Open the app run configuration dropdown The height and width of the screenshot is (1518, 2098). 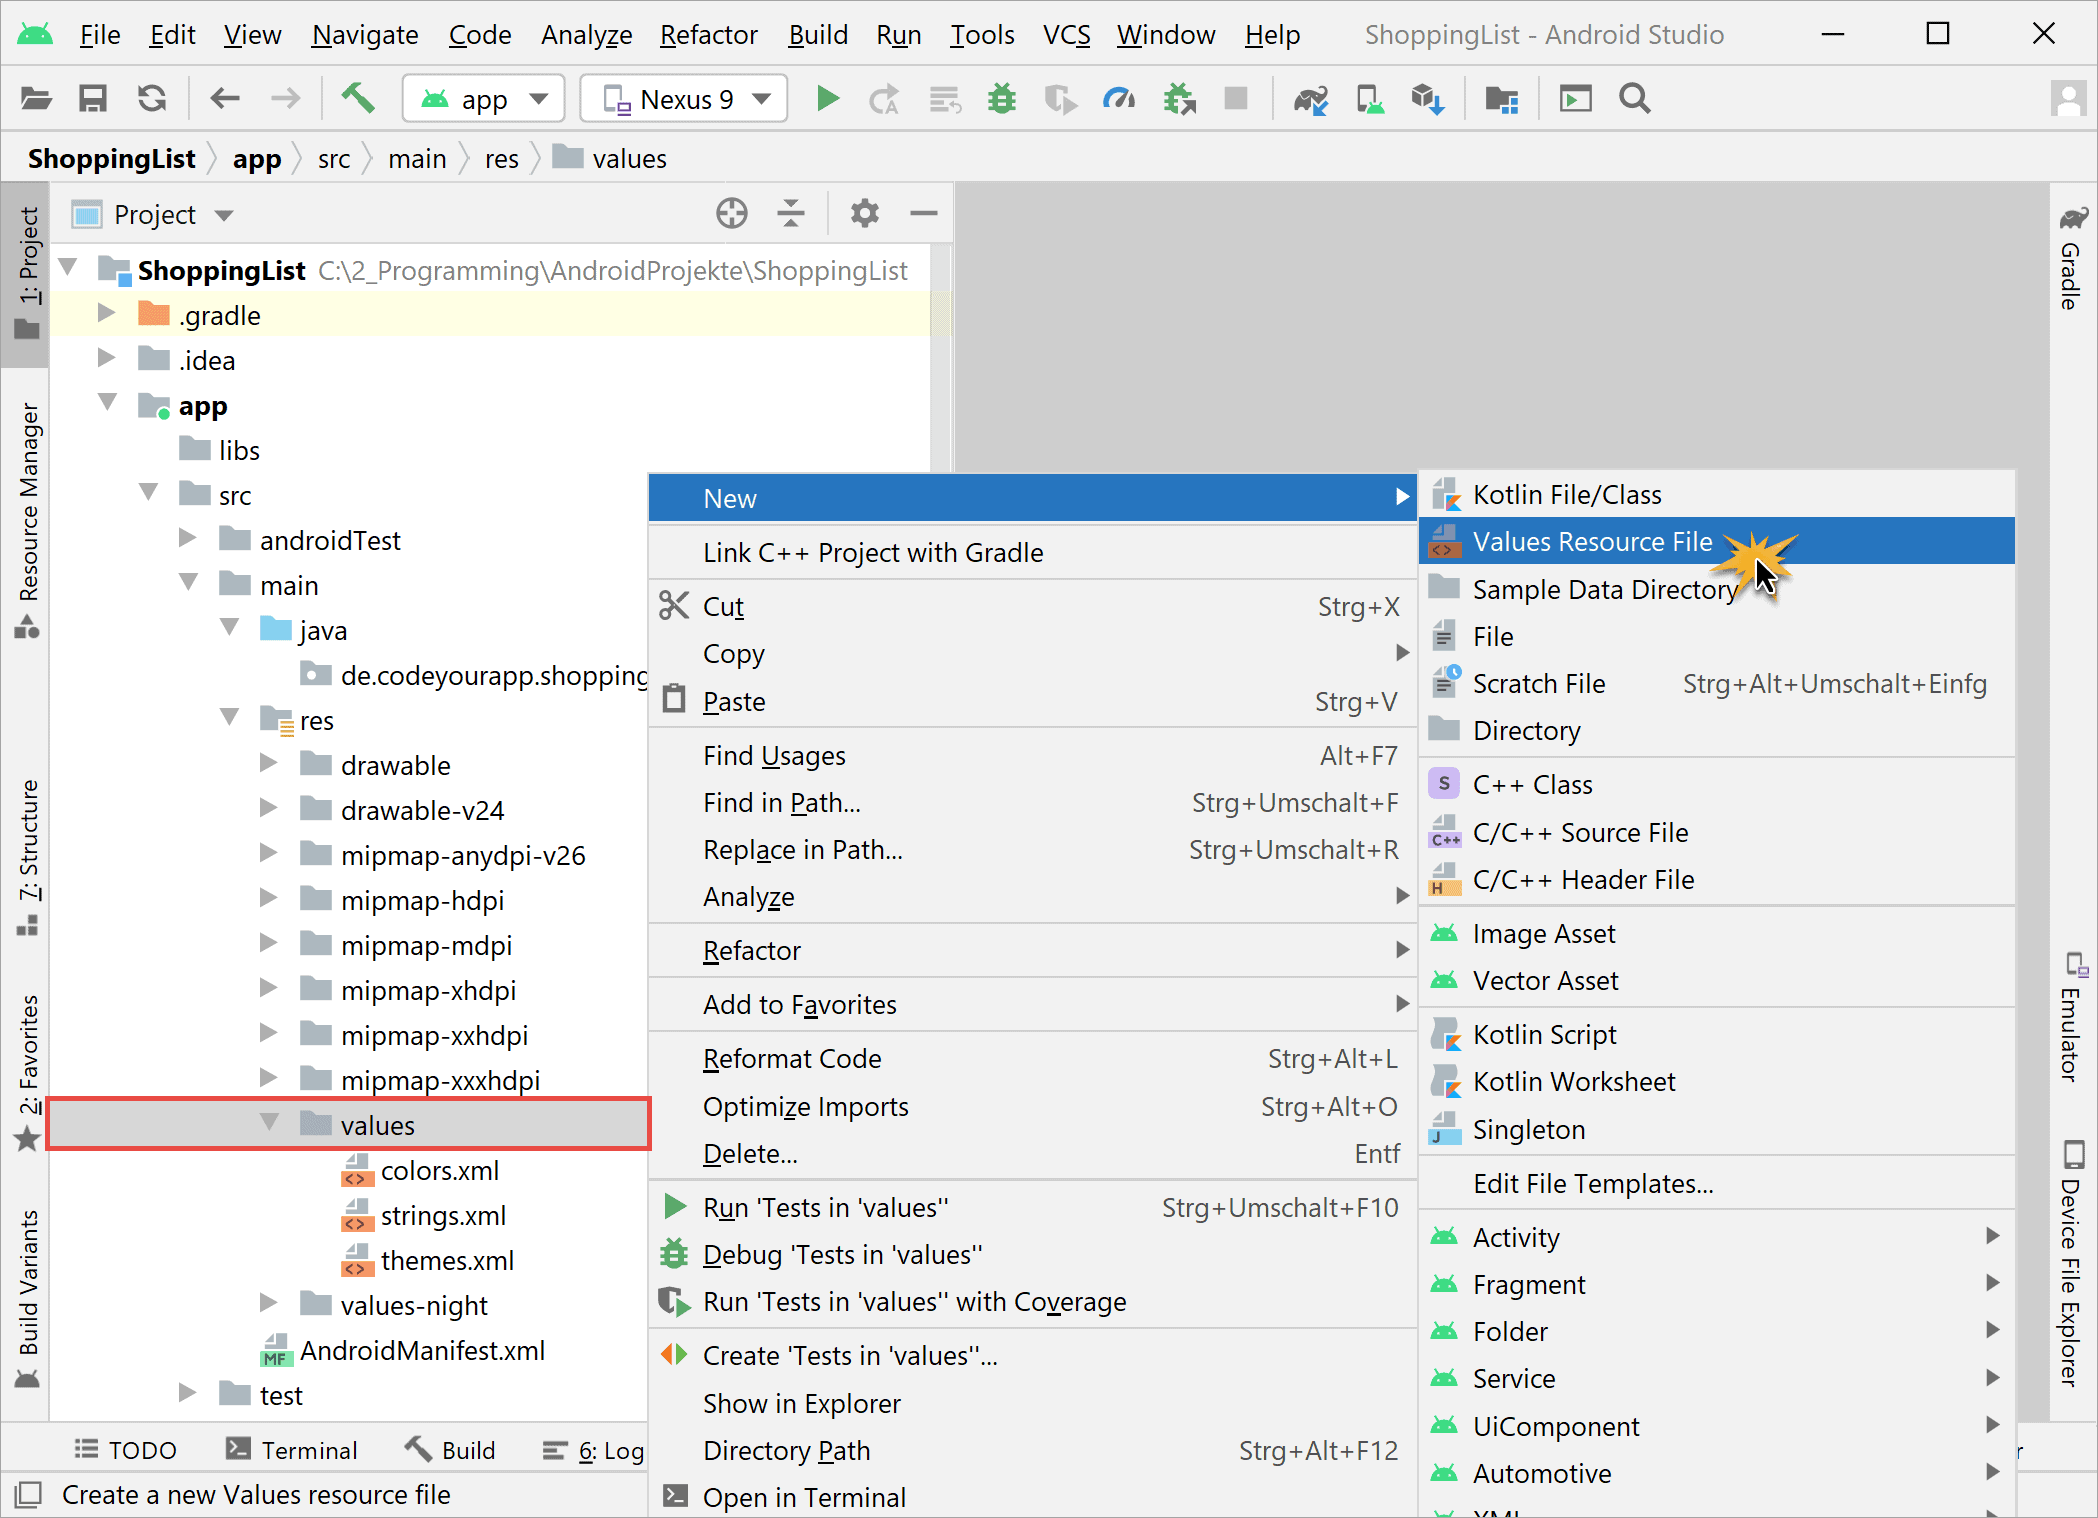(484, 98)
